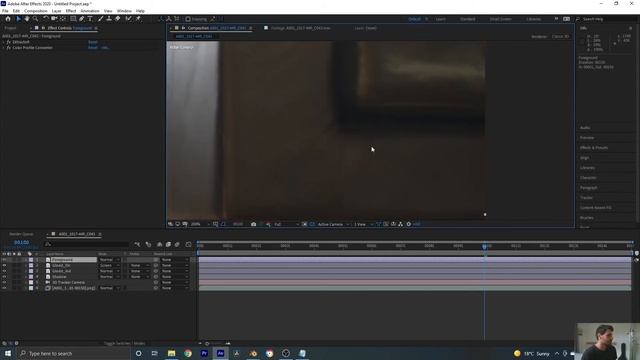Open the Animation menu
This screenshot has width=640, height=360.
90,11
